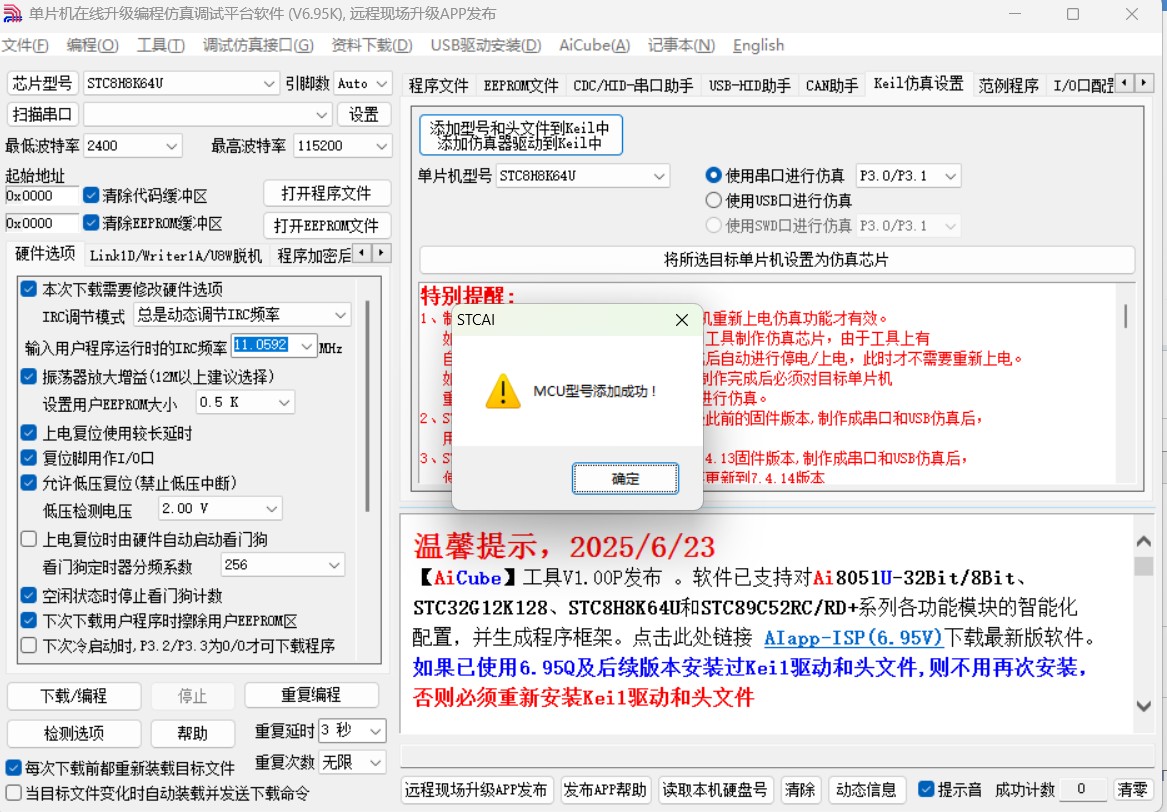Click 打开EEPROM文件 button
Image resolution: width=1167 pixels, height=812 pixels.
click(326, 226)
